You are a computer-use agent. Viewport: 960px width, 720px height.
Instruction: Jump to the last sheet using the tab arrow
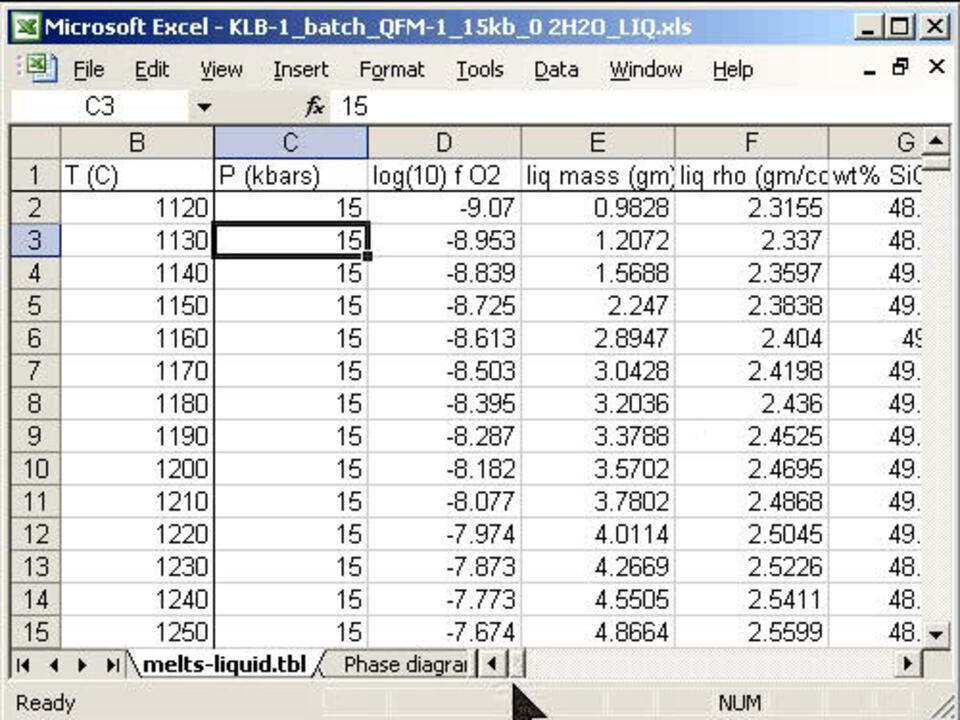tap(112, 664)
